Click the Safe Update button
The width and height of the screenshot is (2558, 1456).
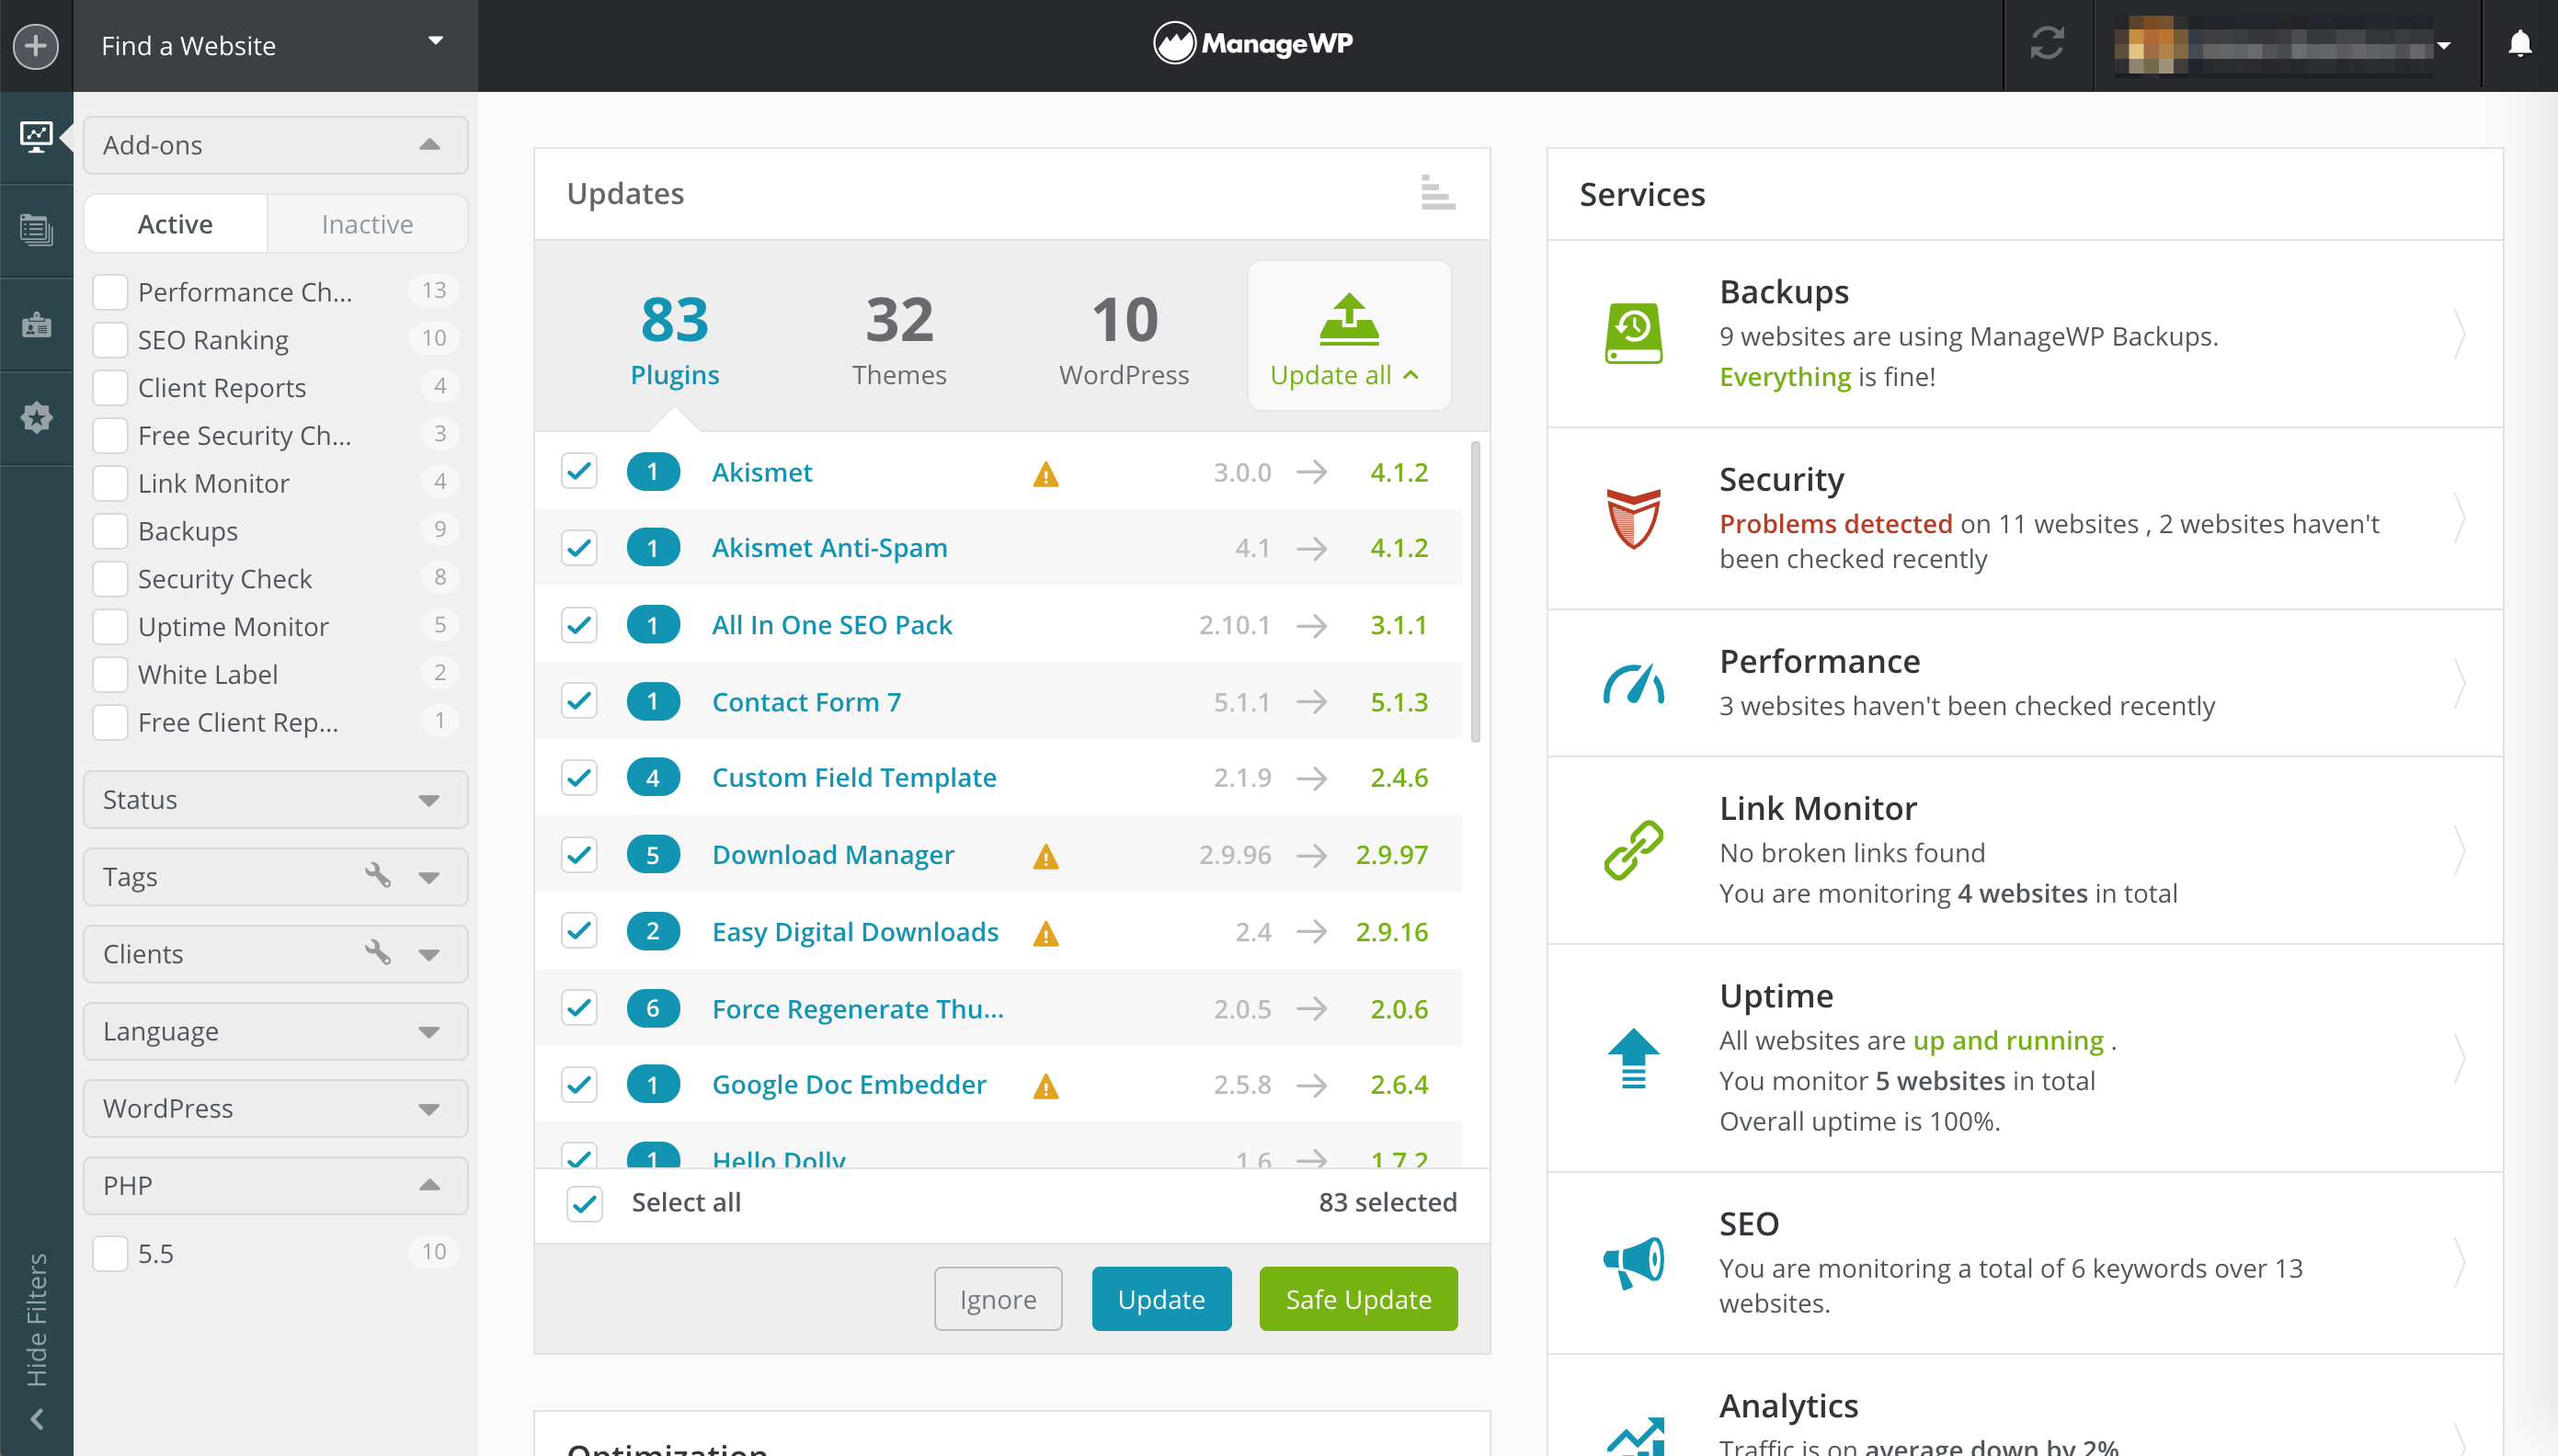1360,1300
